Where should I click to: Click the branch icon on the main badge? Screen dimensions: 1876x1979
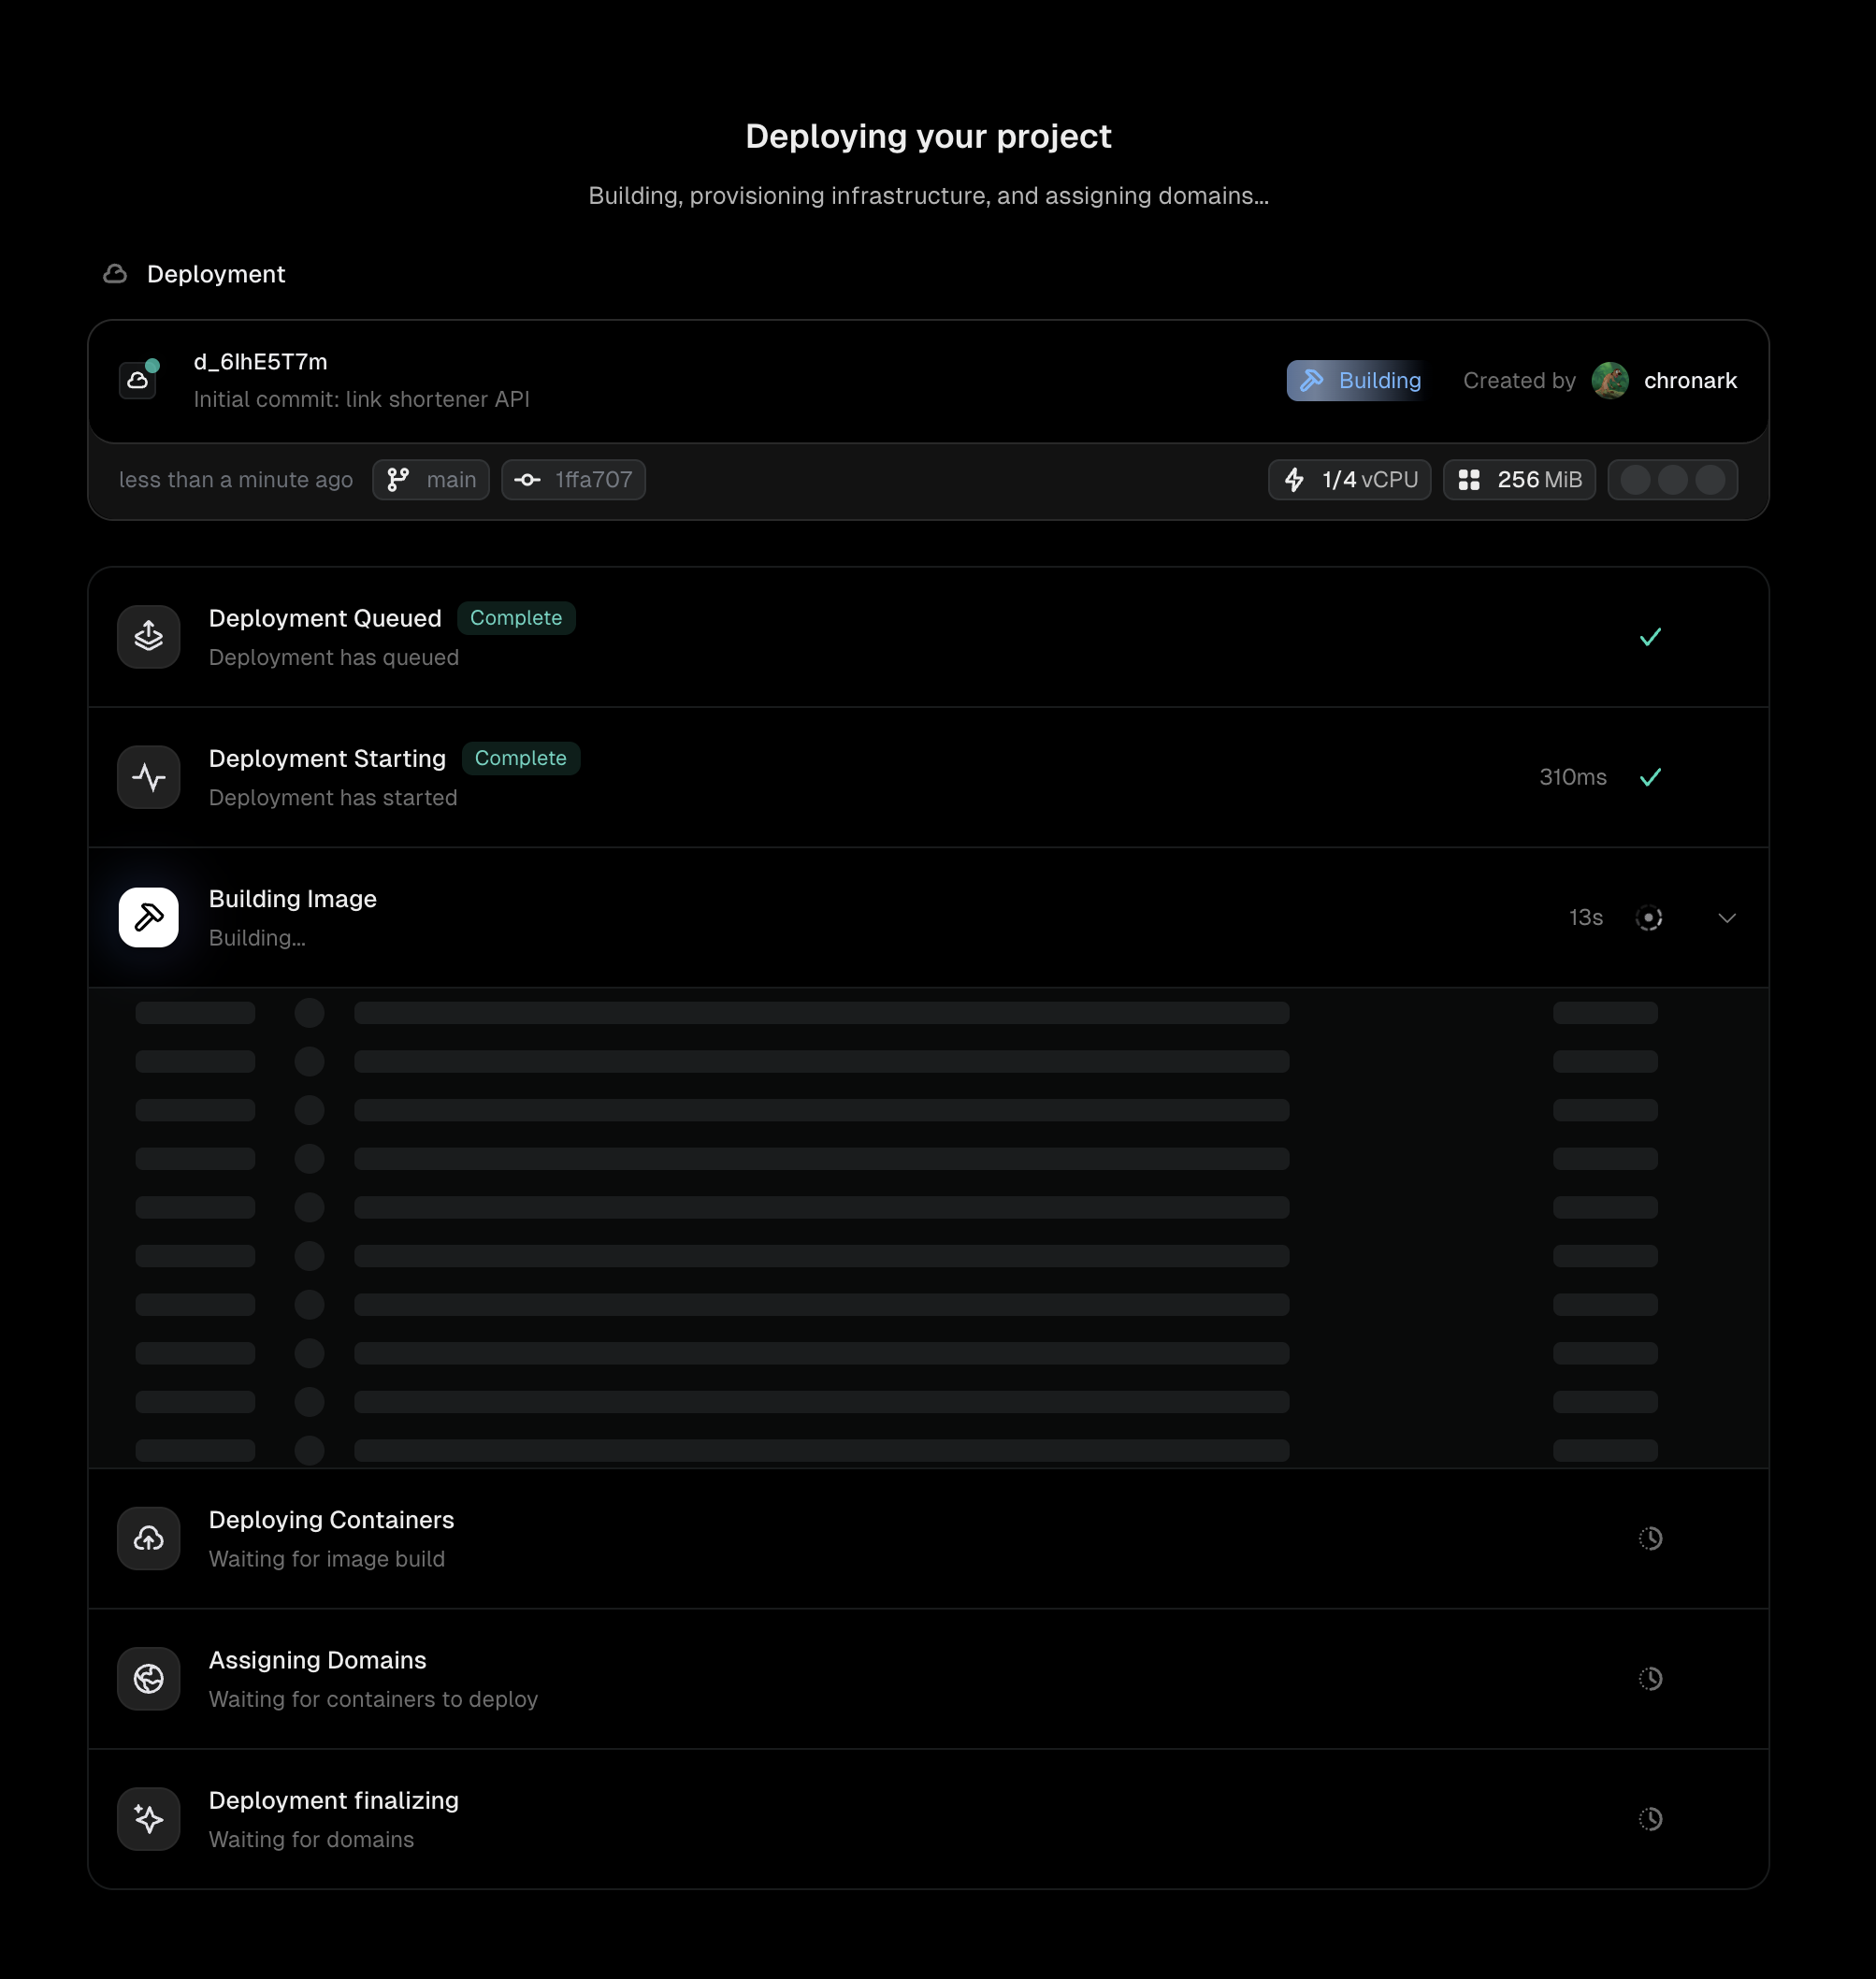click(397, 480)
